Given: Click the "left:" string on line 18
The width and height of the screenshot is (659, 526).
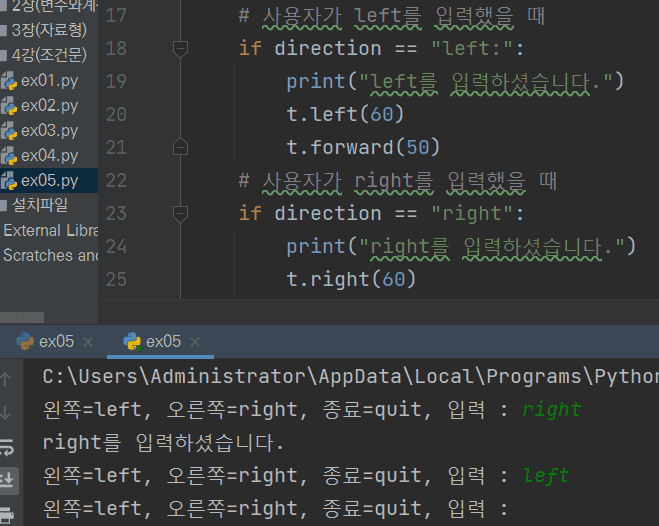Looking at the screenshot, I should coord(472,49).
